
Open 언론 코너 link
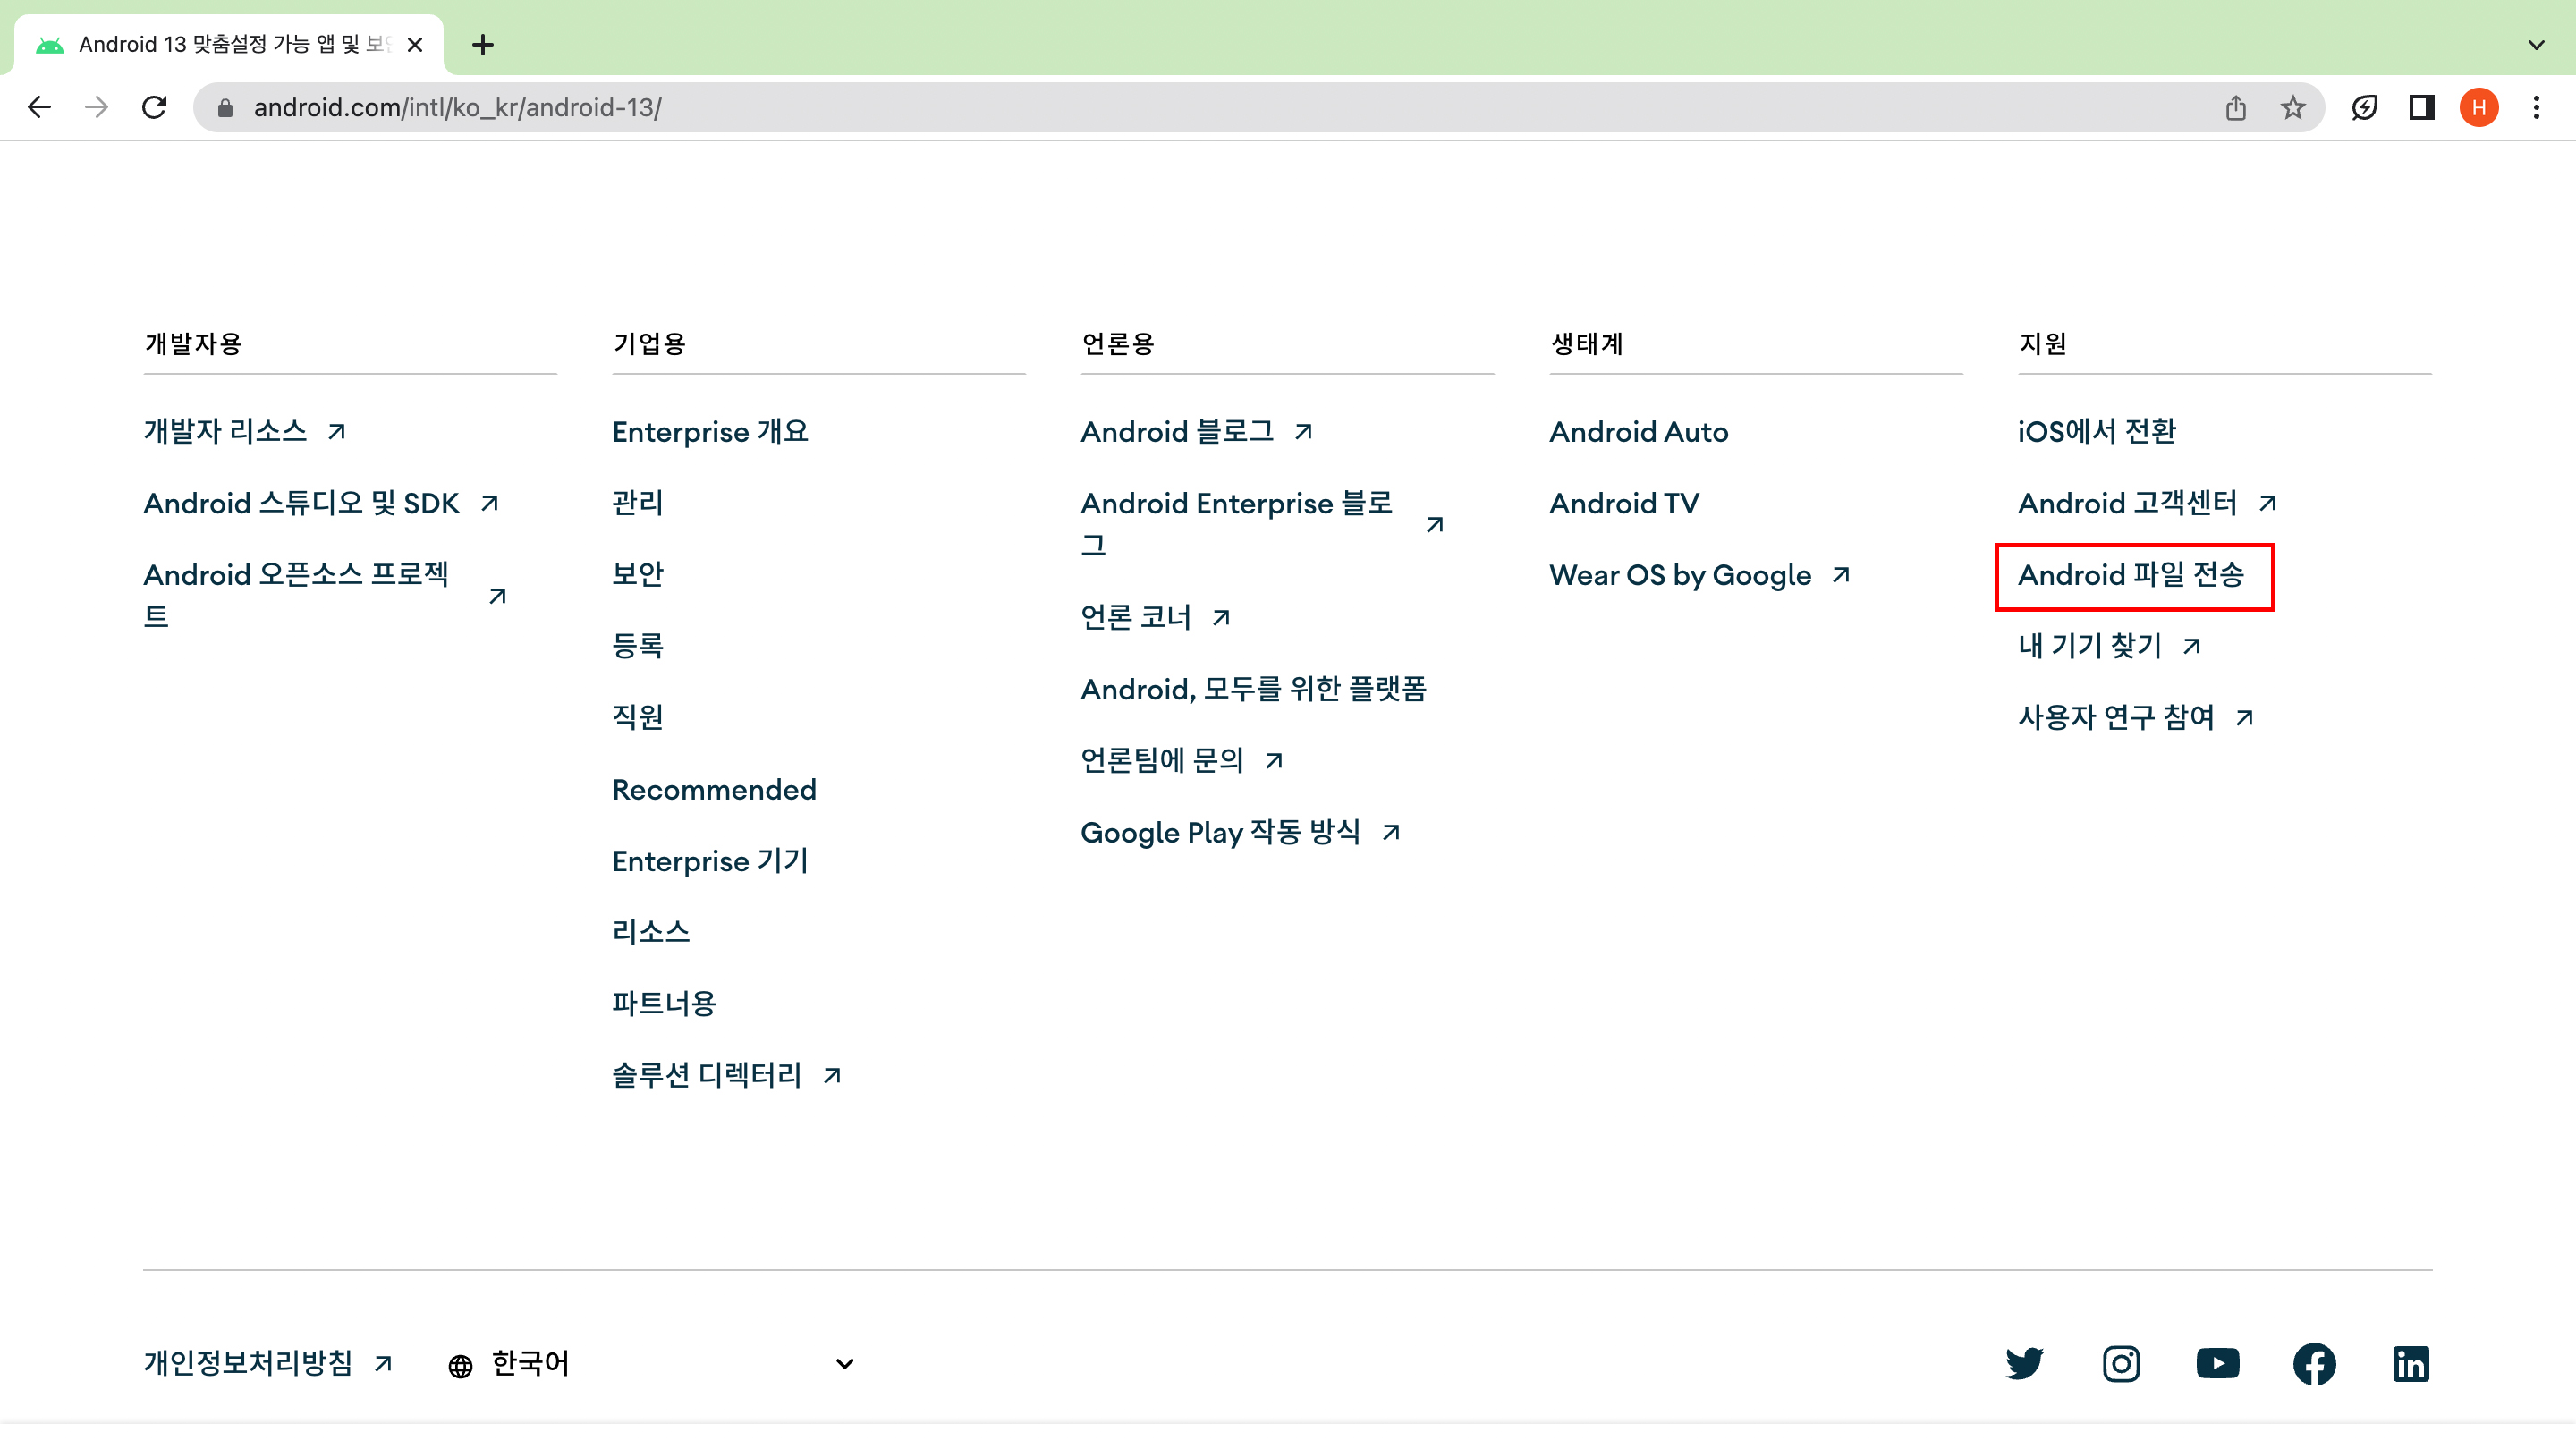pos(1155,617)
